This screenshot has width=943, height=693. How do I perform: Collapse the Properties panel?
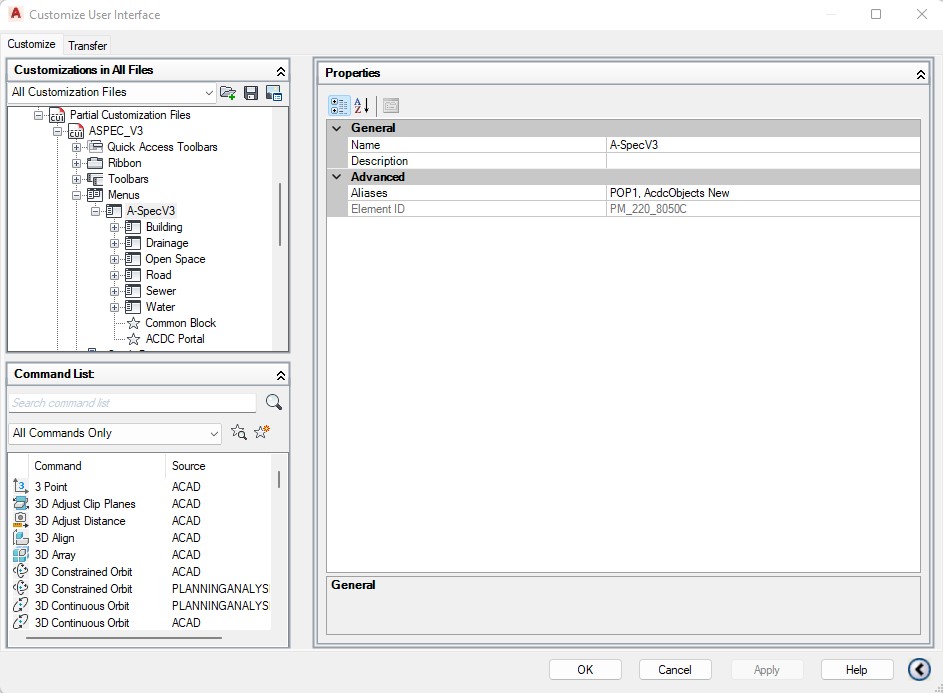point(920,75)
